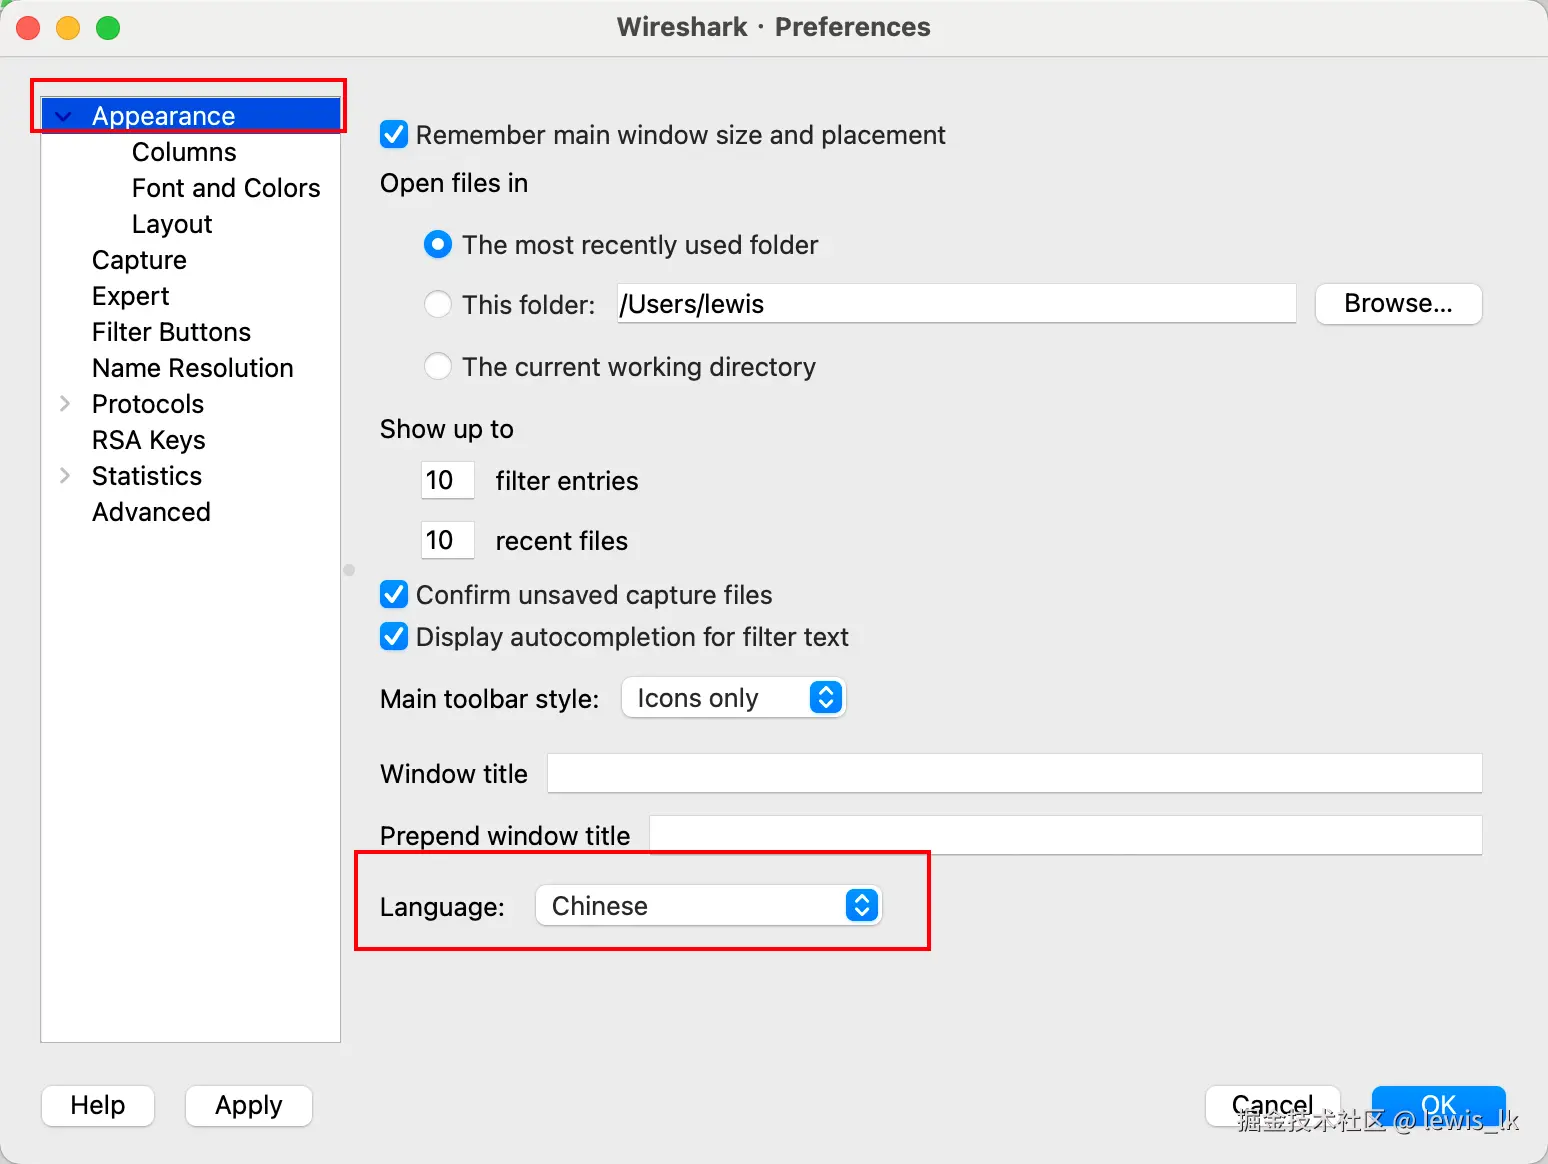1548x1164 pixels.
Task: Open the Language dropdown
Action: (708, 906)
